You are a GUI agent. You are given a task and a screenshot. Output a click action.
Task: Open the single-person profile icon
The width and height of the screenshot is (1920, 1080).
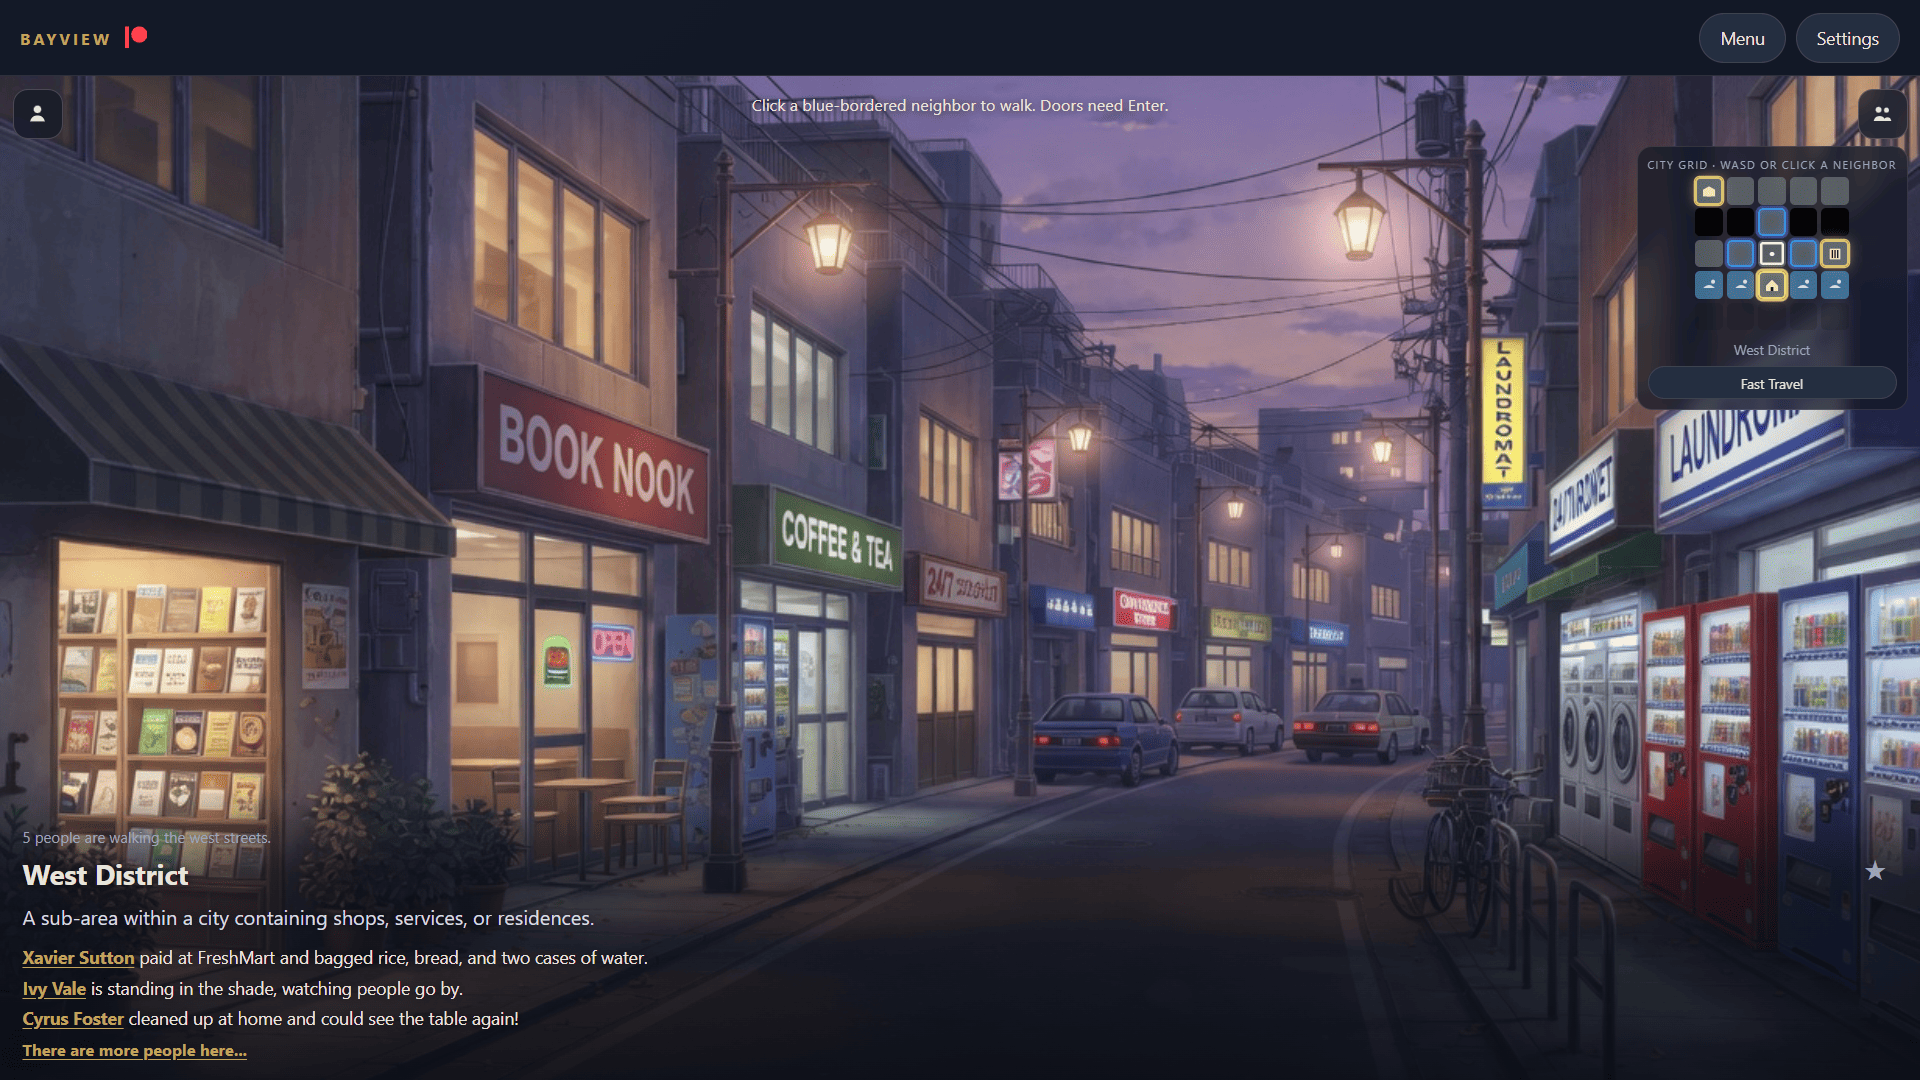pyautogui.click(x=38, y=114)
